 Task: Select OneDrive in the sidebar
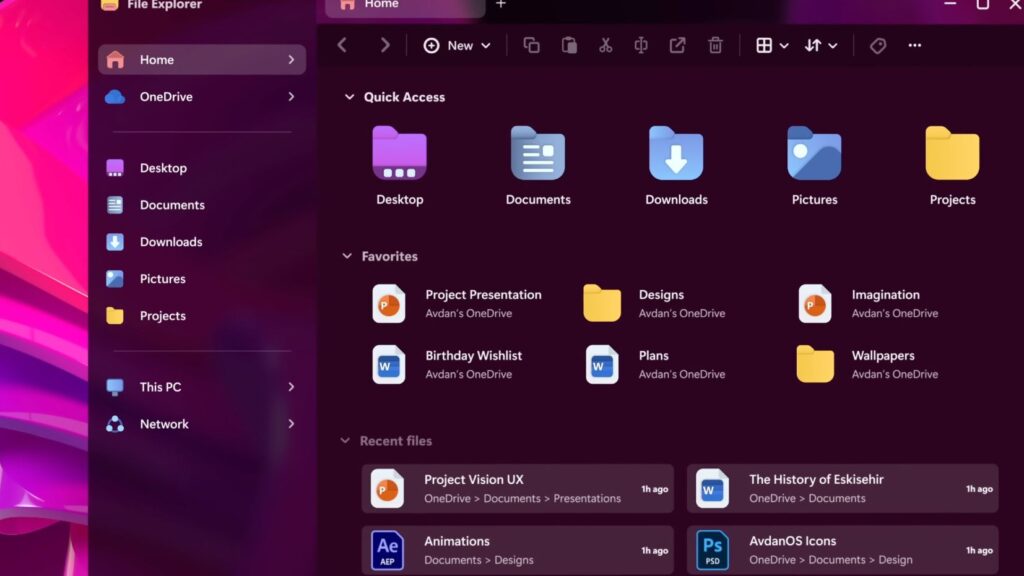click(x=166, y=97)
